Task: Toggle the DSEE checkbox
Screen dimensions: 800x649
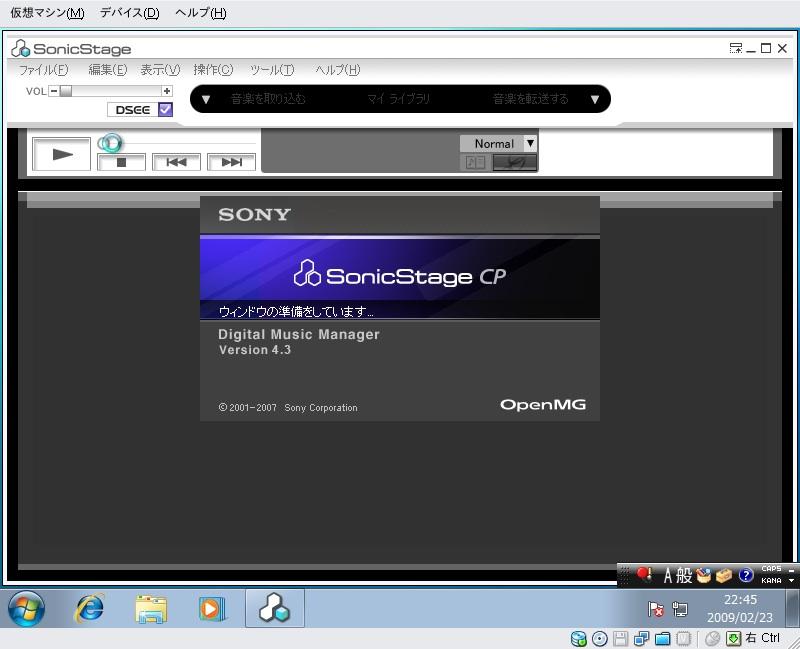Action: tap(165, 110)
